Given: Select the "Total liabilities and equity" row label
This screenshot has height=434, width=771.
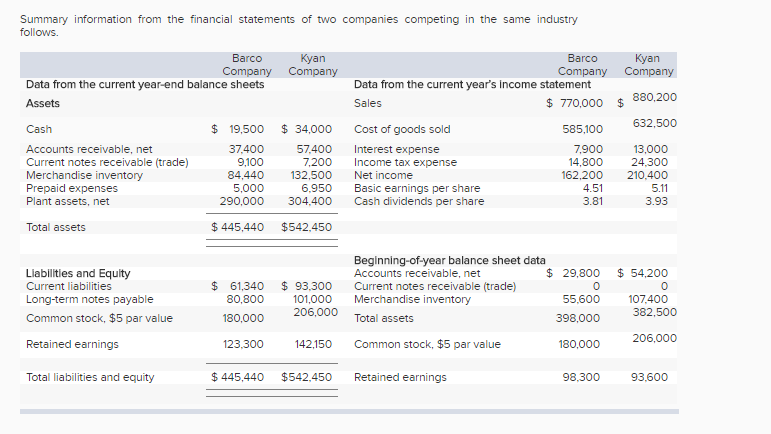Looking at the screenshot, I should pos(90,377).
